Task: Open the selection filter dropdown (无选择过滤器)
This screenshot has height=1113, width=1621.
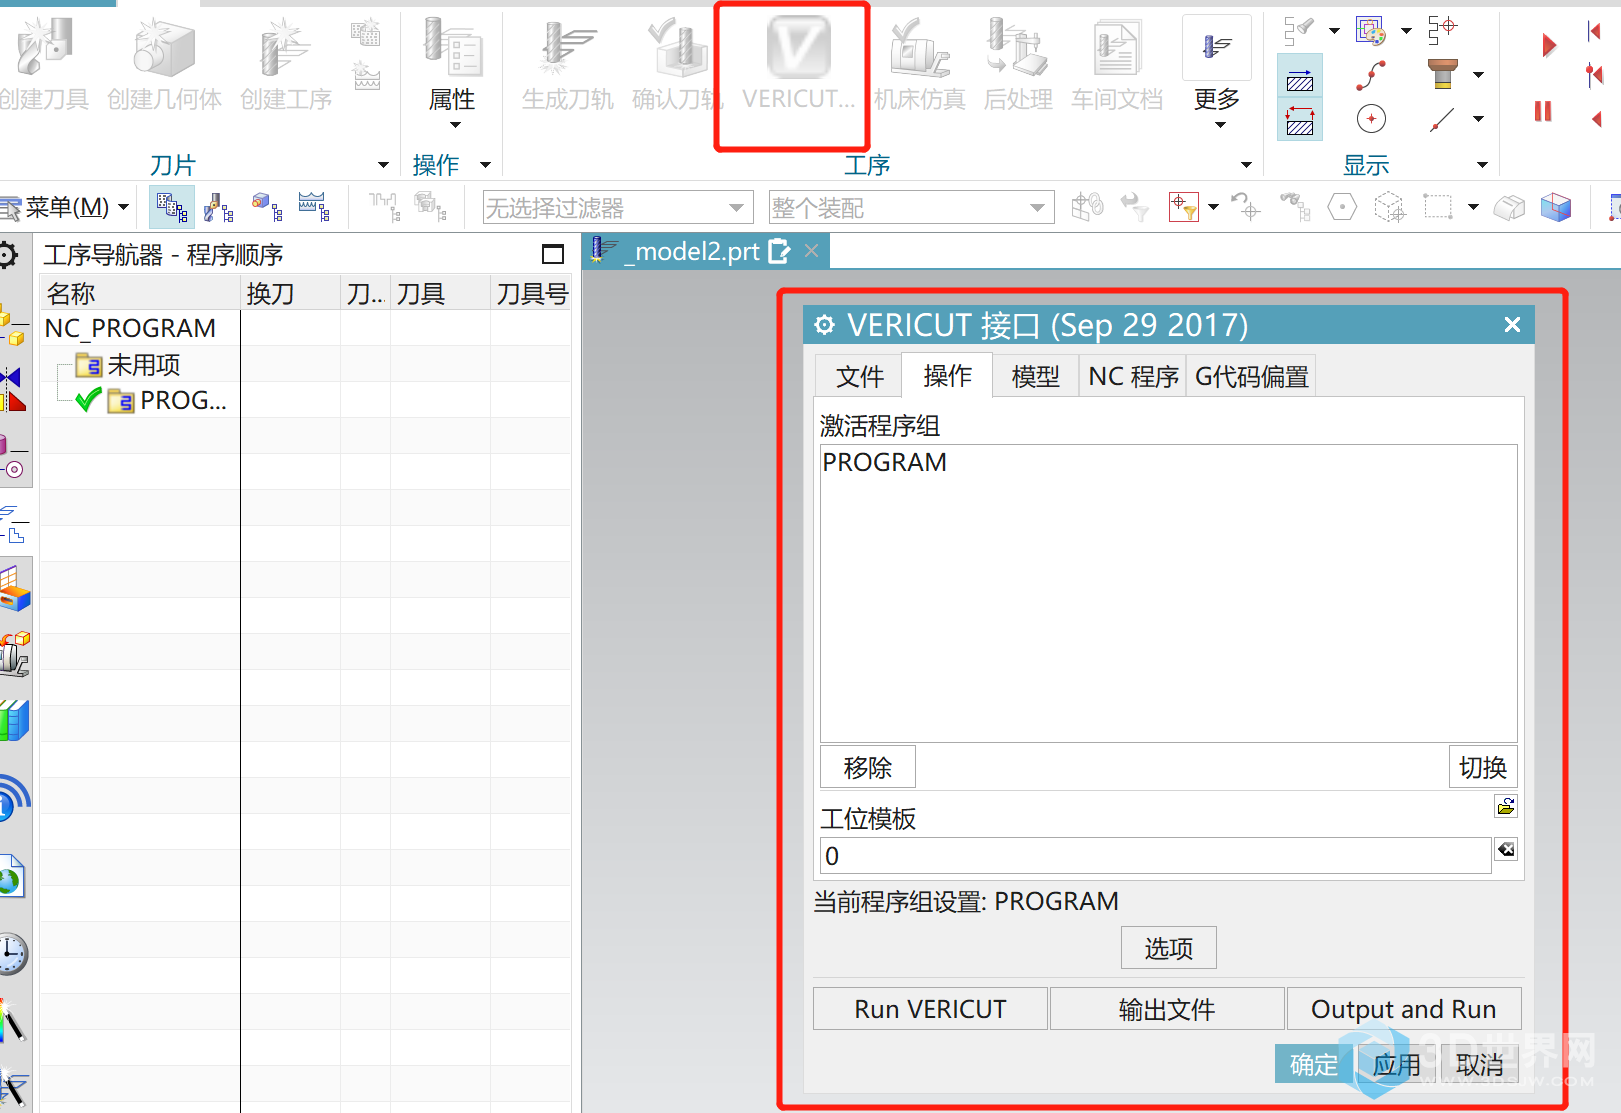Action: coord(618,208)
